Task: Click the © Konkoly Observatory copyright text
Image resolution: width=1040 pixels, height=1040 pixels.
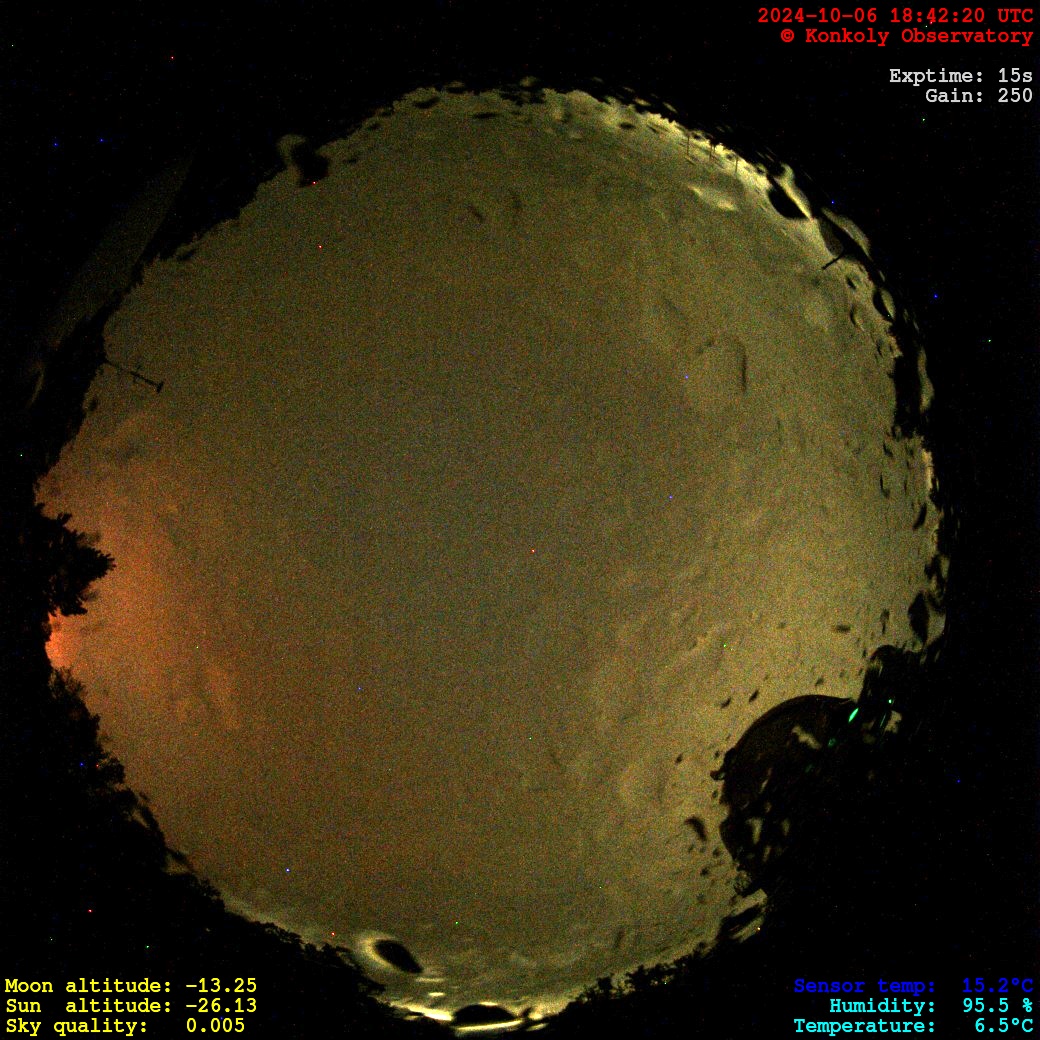Action: coord(906,36)
